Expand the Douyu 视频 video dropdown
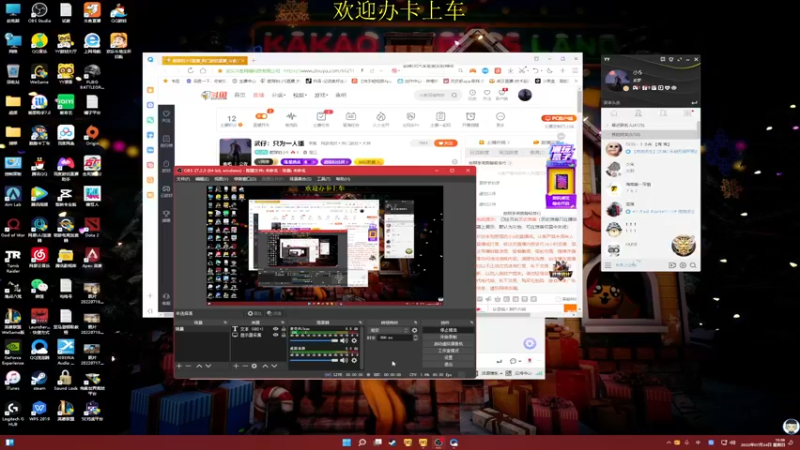Screen dimensions: 800x450 click(300, 95)
